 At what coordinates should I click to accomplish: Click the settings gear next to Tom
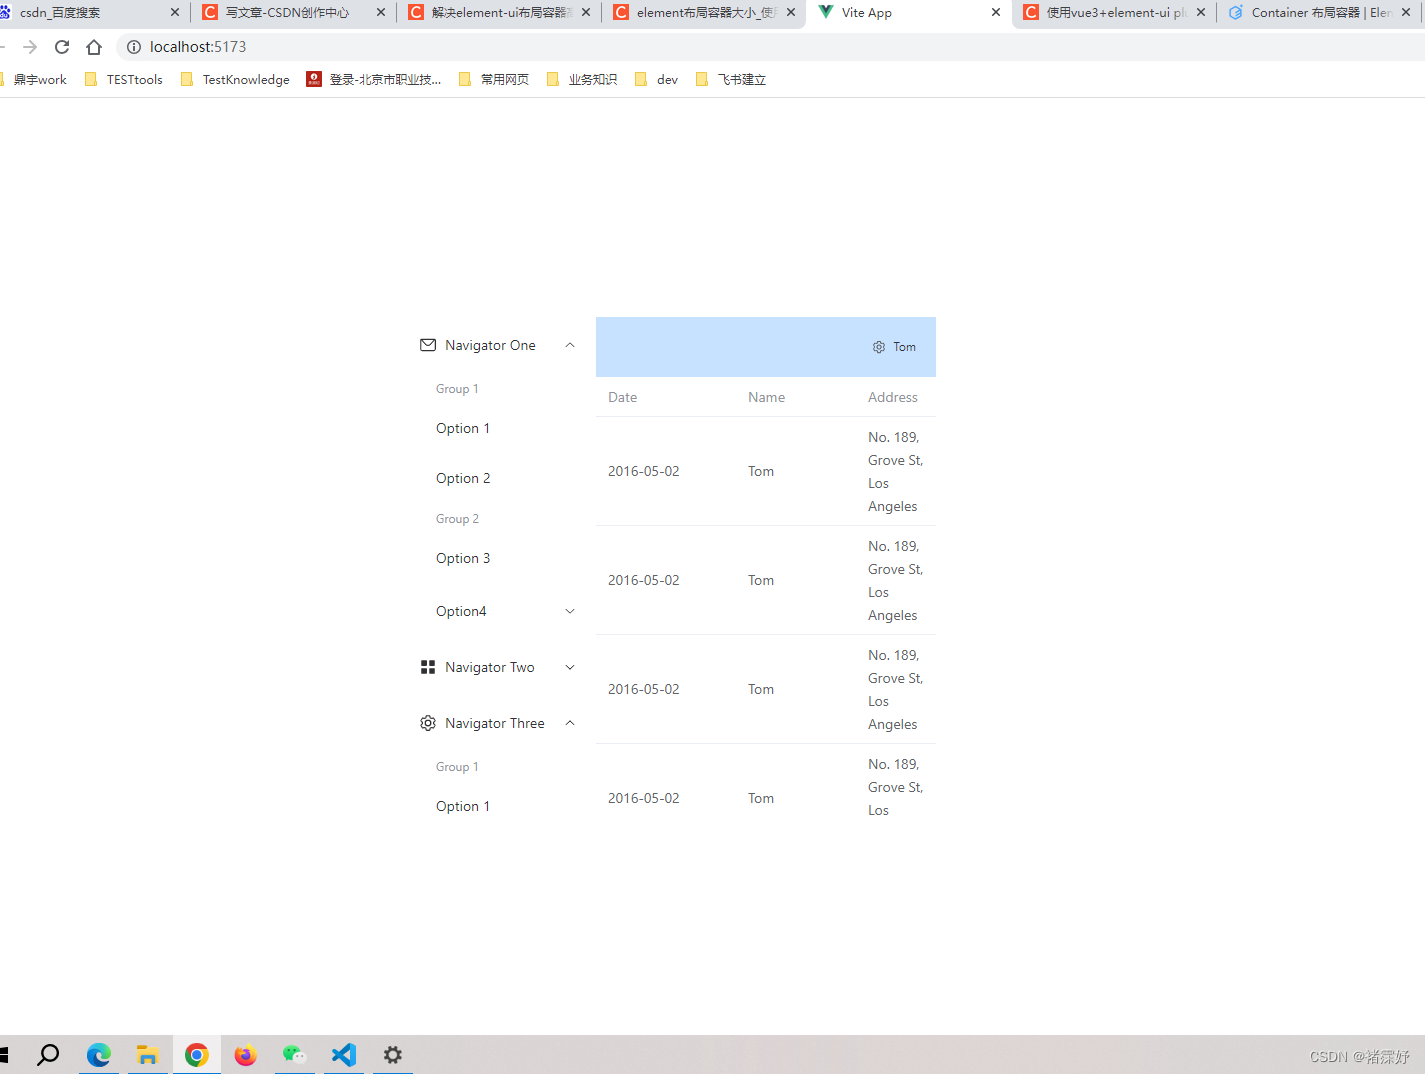coord(878,346)
